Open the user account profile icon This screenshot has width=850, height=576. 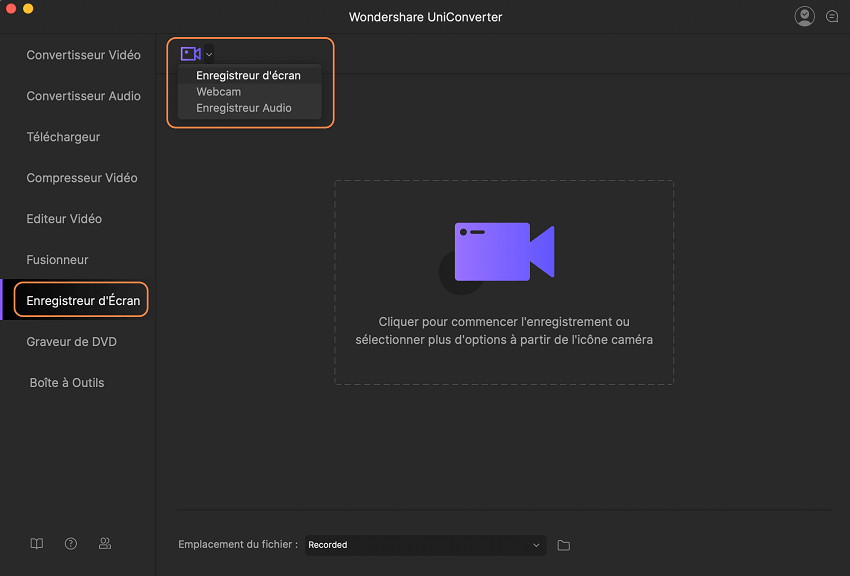click(x=804, y=16)
